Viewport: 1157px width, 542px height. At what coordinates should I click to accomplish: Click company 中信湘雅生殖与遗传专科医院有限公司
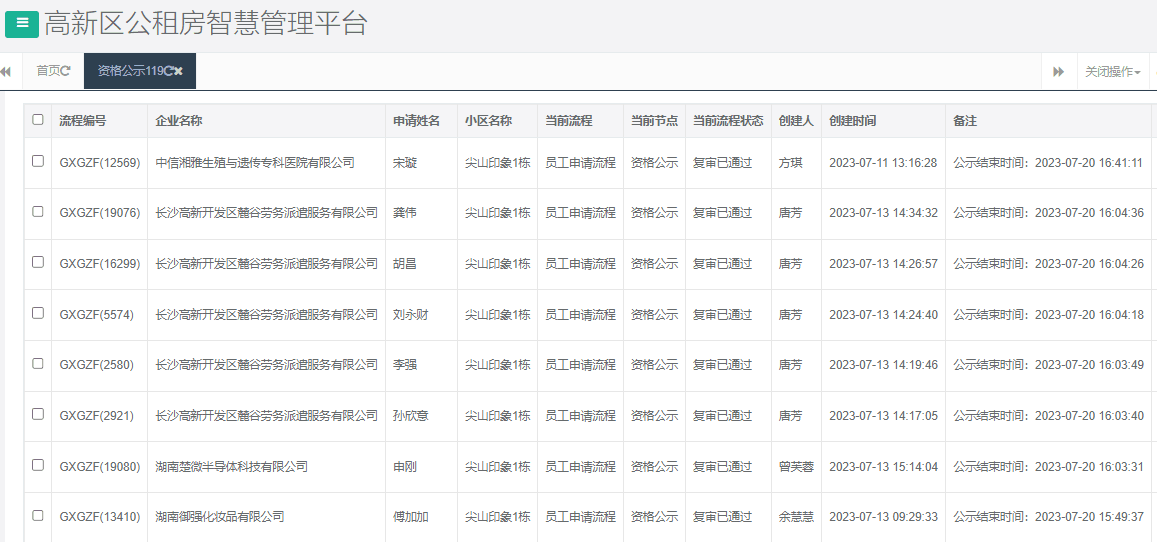click(x=255, y=162)
